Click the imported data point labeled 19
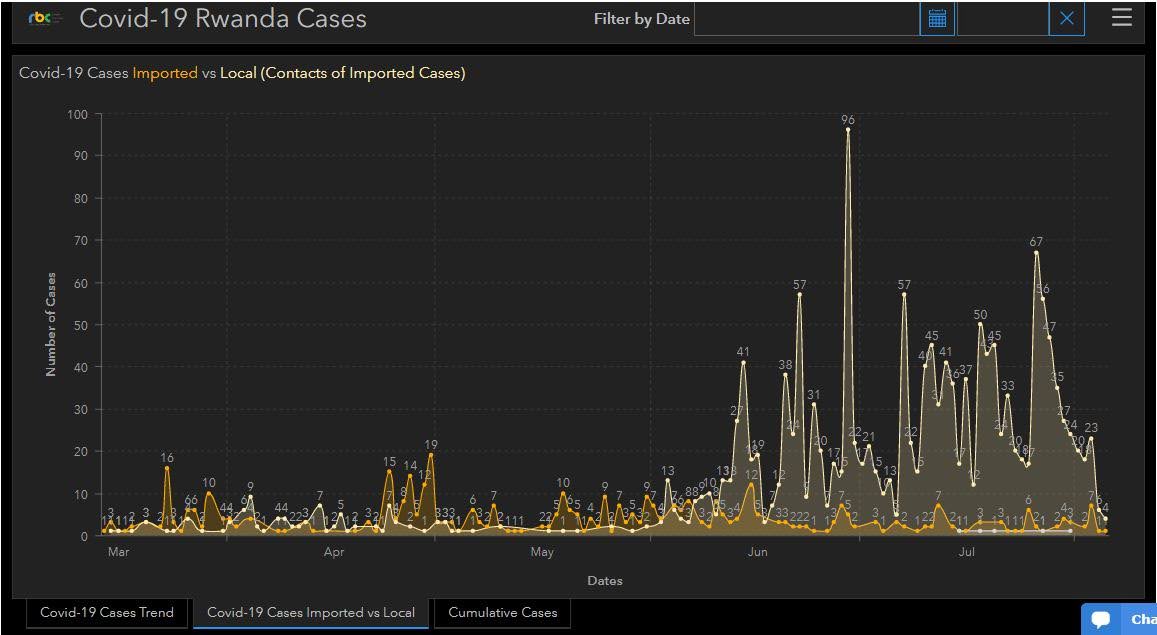1157x635 pixels. click(431, 455)
